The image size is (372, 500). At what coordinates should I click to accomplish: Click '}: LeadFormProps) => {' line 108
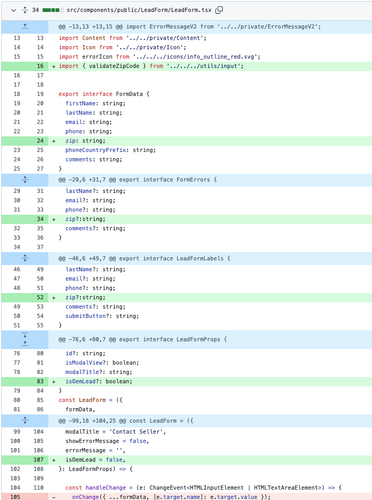point(95,469)
